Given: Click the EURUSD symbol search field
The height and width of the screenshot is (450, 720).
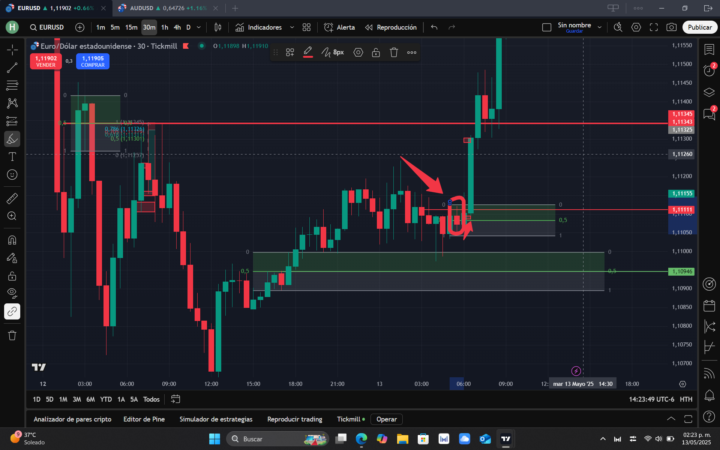Looking at the screenshot, I should tap(46, 28).
